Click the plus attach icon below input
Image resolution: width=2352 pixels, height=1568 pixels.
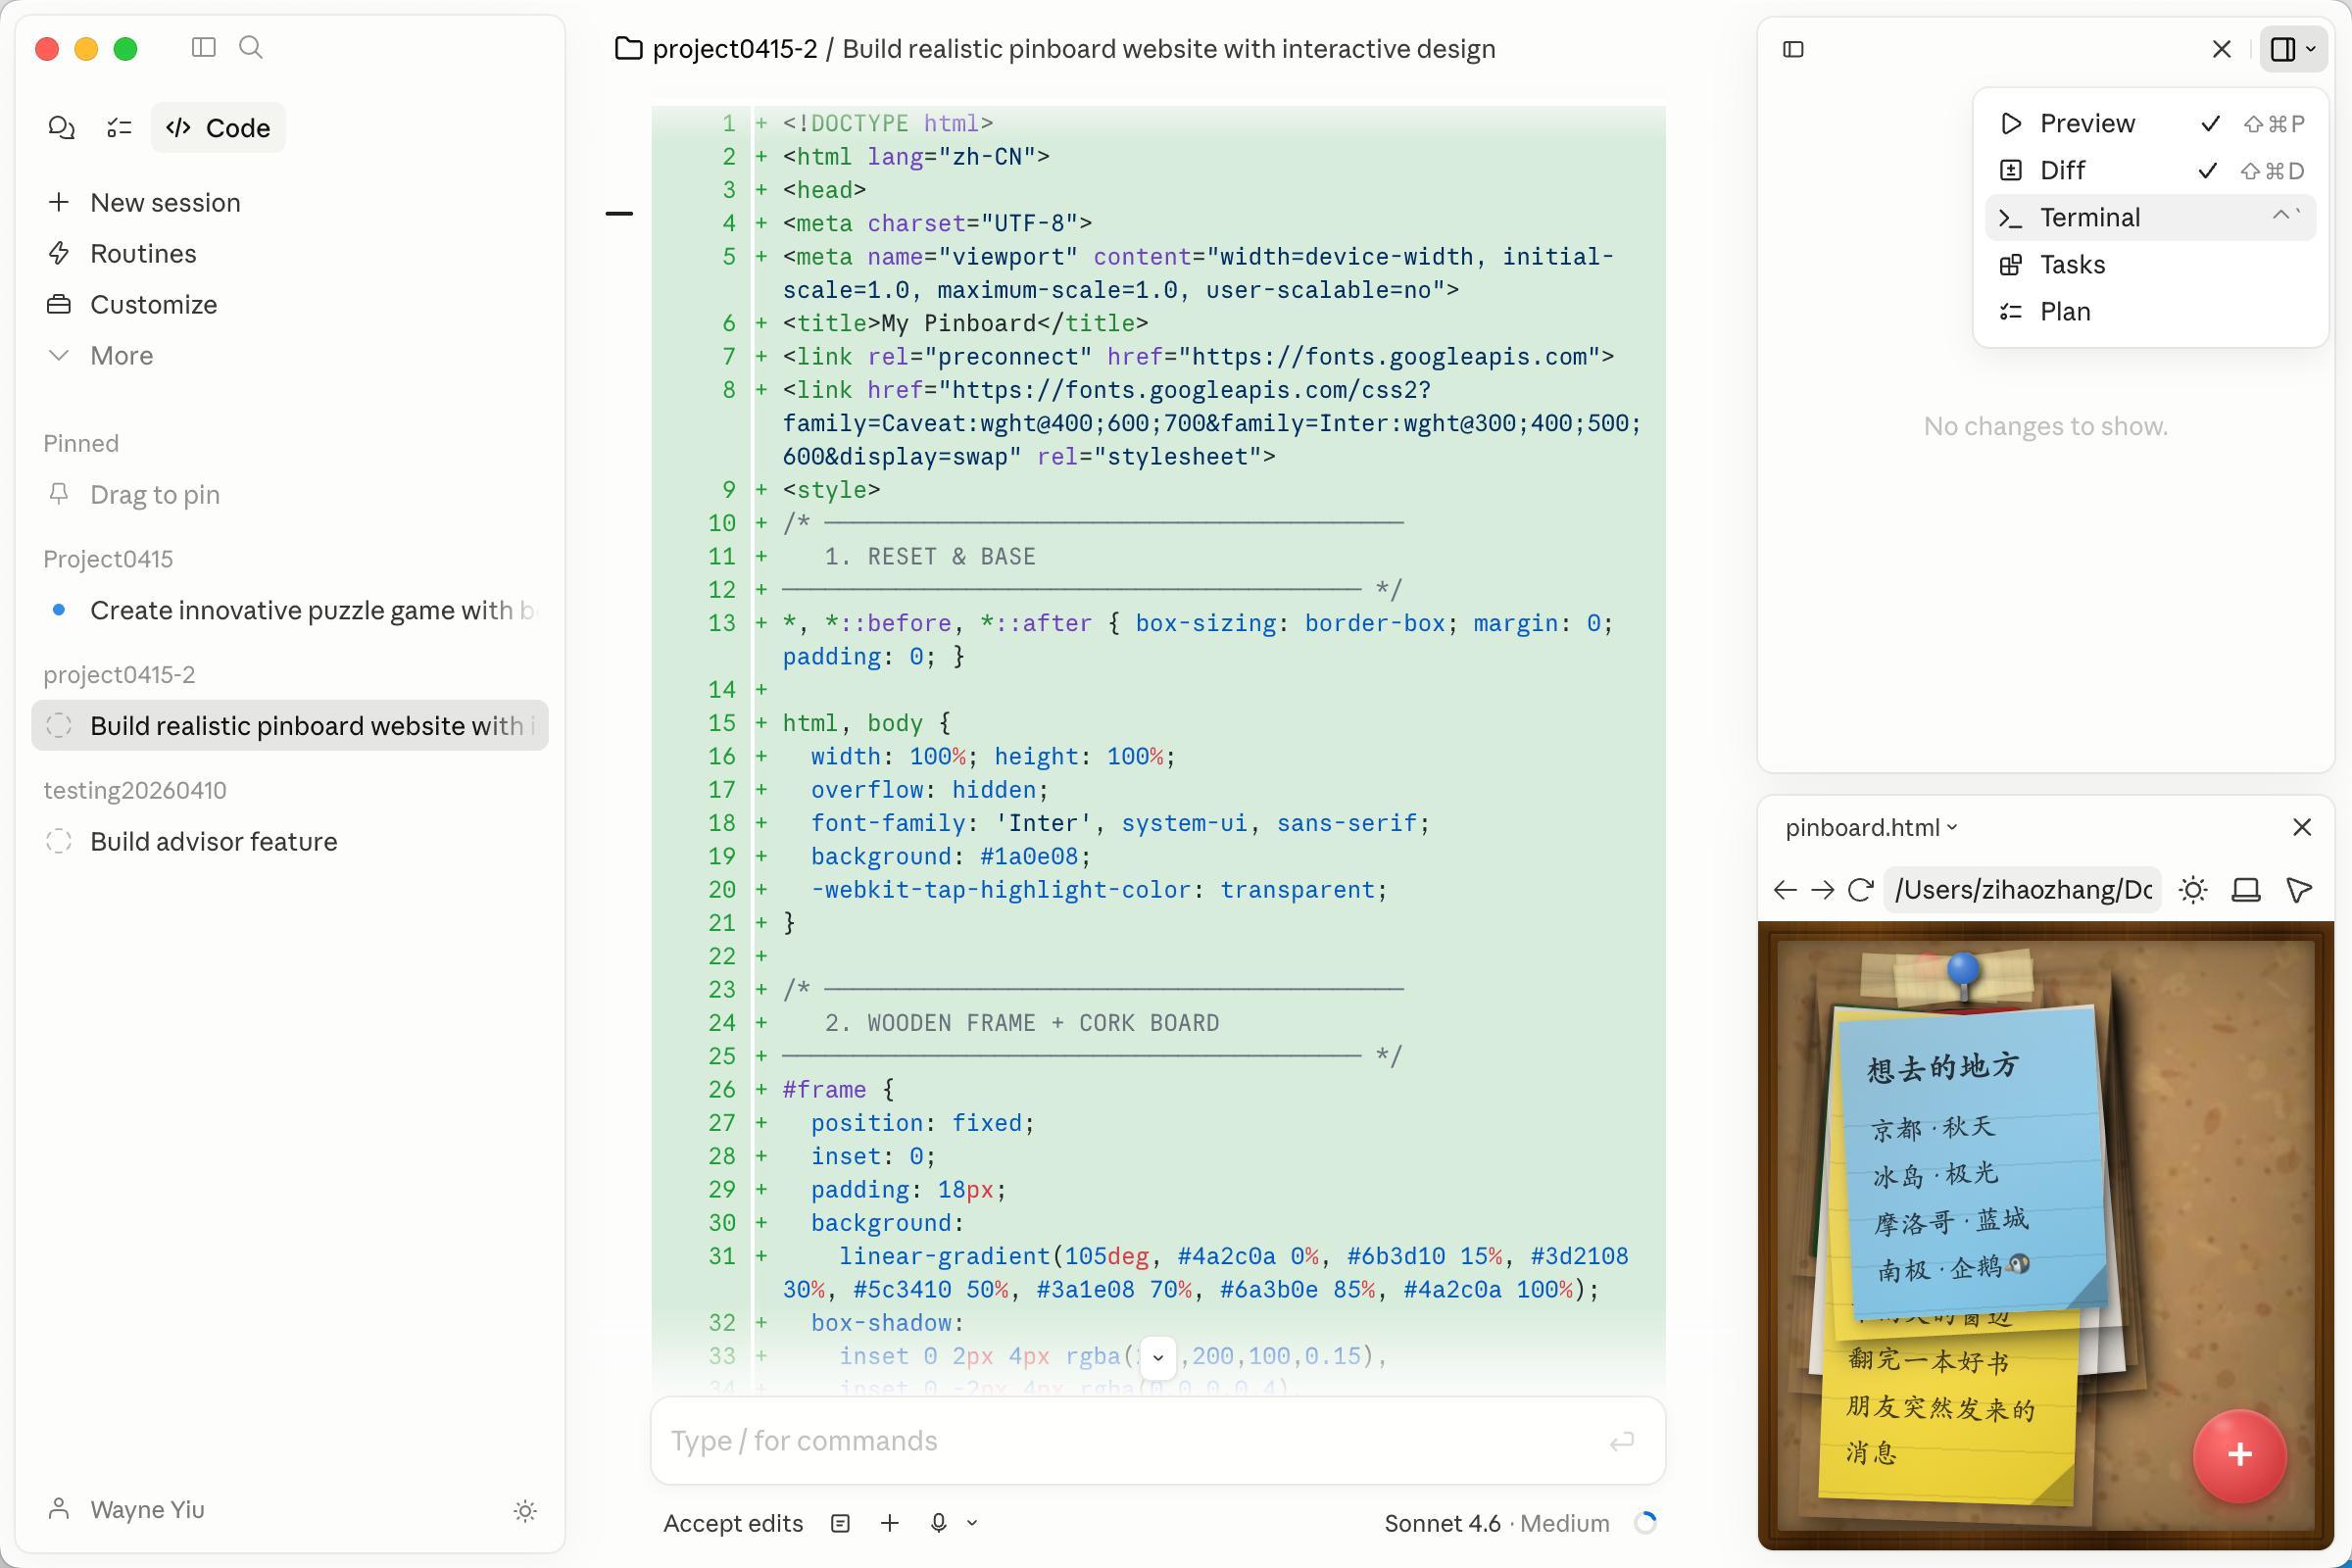[889, 1523]
